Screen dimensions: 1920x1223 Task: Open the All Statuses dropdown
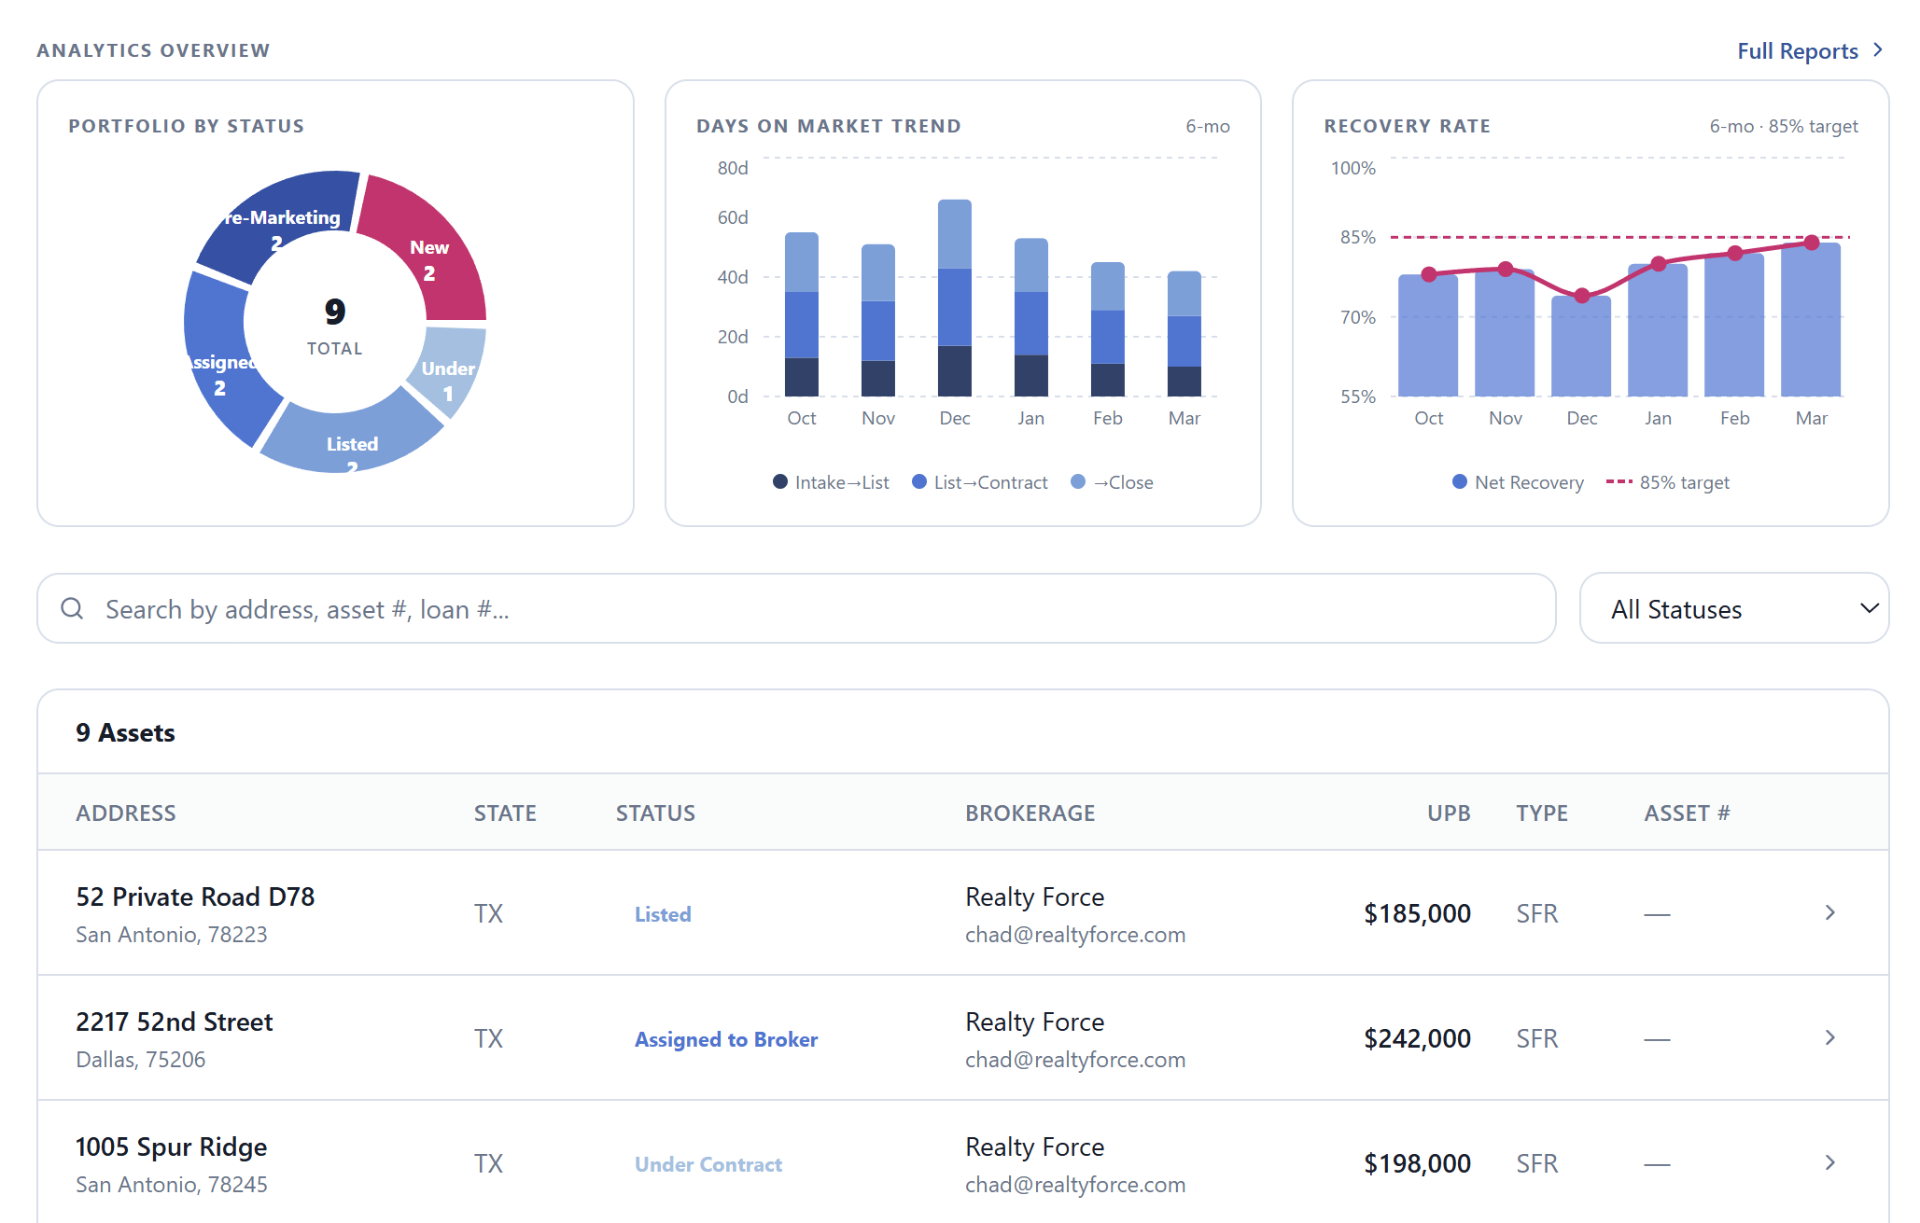(1733, 608)
